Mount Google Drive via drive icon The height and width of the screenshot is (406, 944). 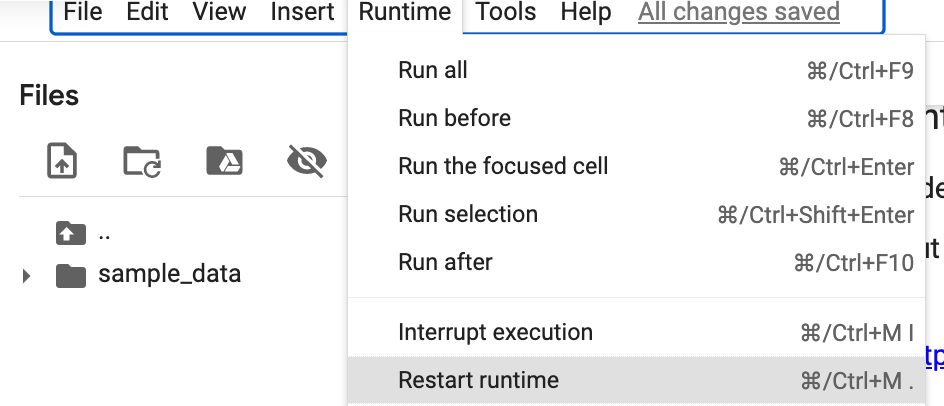[224, 161]
